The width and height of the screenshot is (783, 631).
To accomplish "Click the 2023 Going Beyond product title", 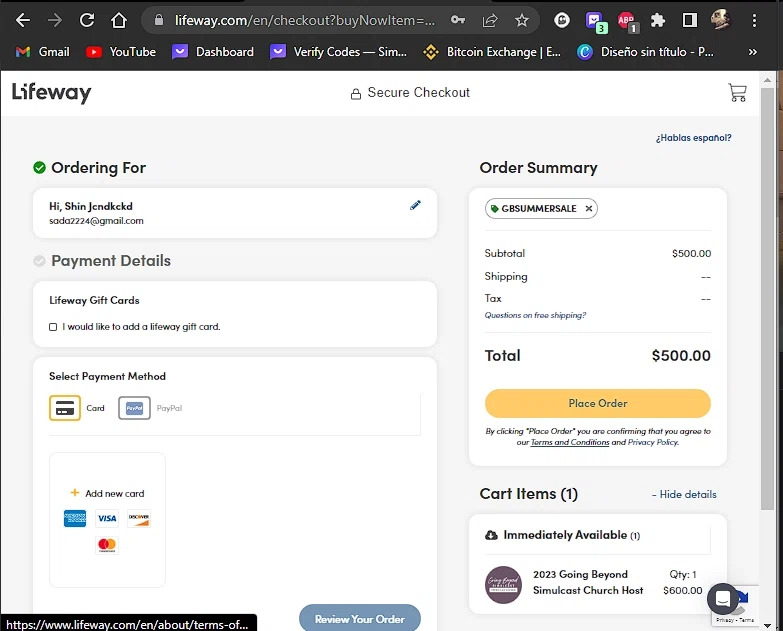I will pyautogui.click(x=588, y=582).
